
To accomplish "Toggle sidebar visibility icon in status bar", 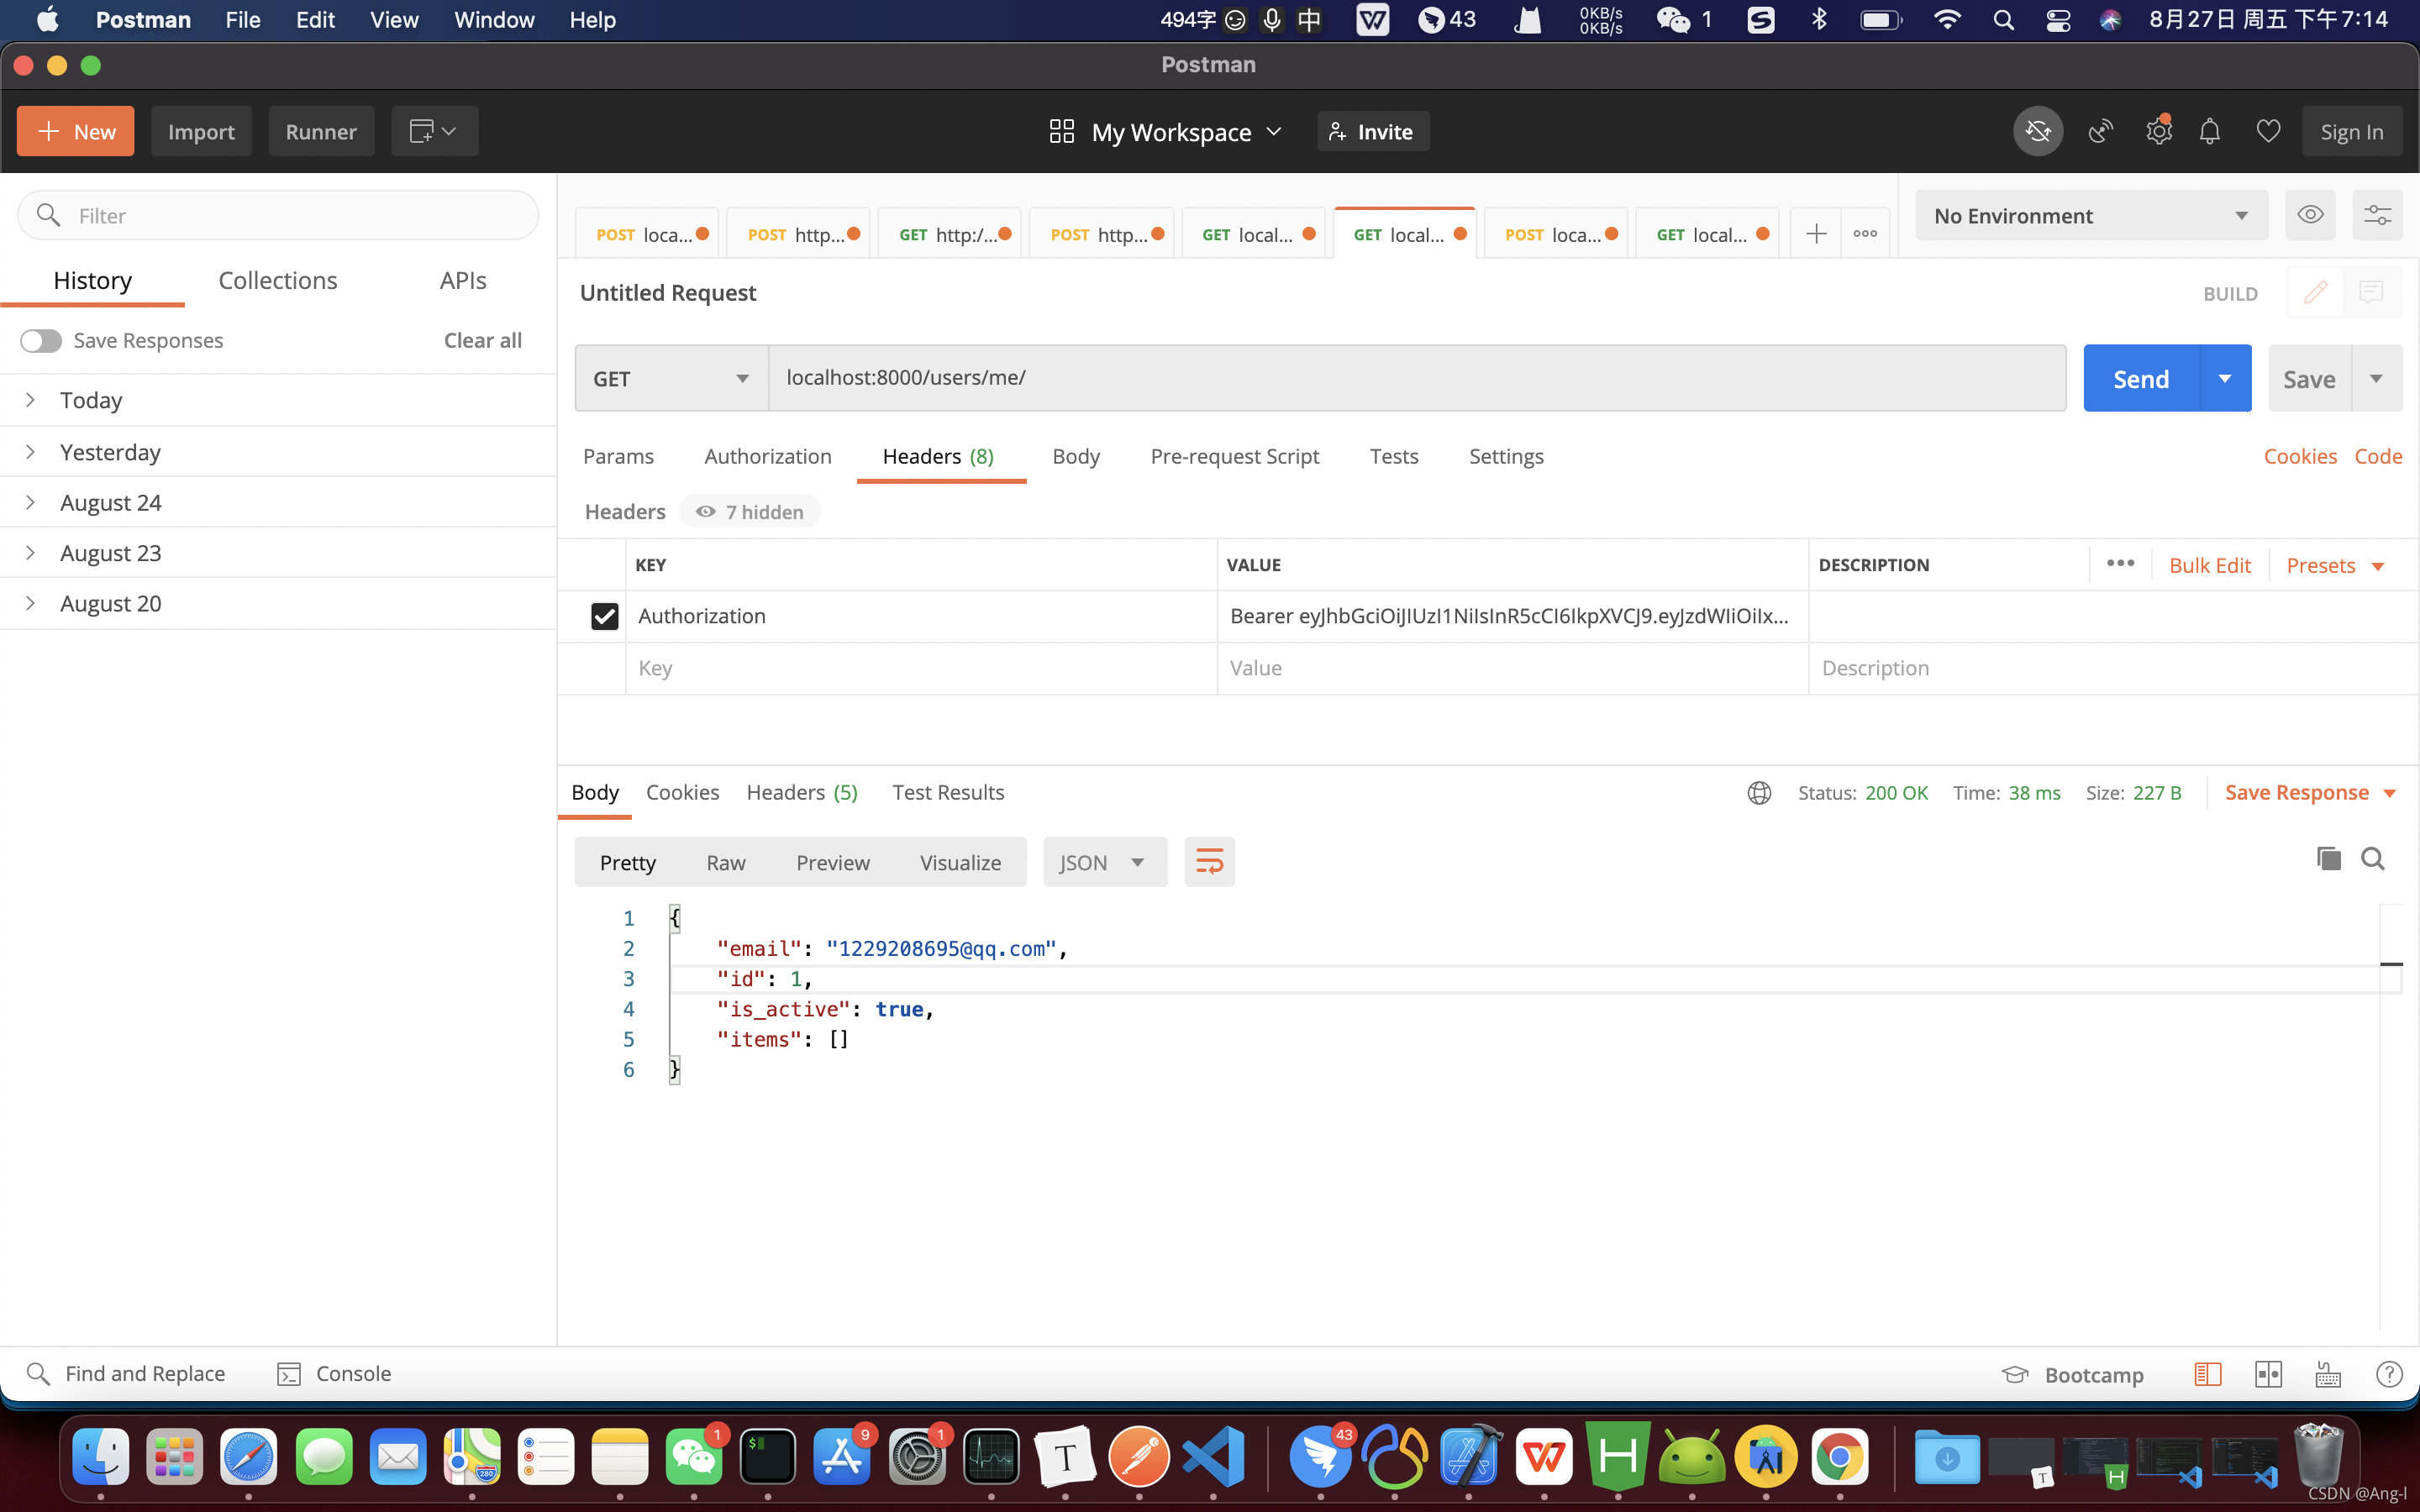I will (x=2208, y=1374).
